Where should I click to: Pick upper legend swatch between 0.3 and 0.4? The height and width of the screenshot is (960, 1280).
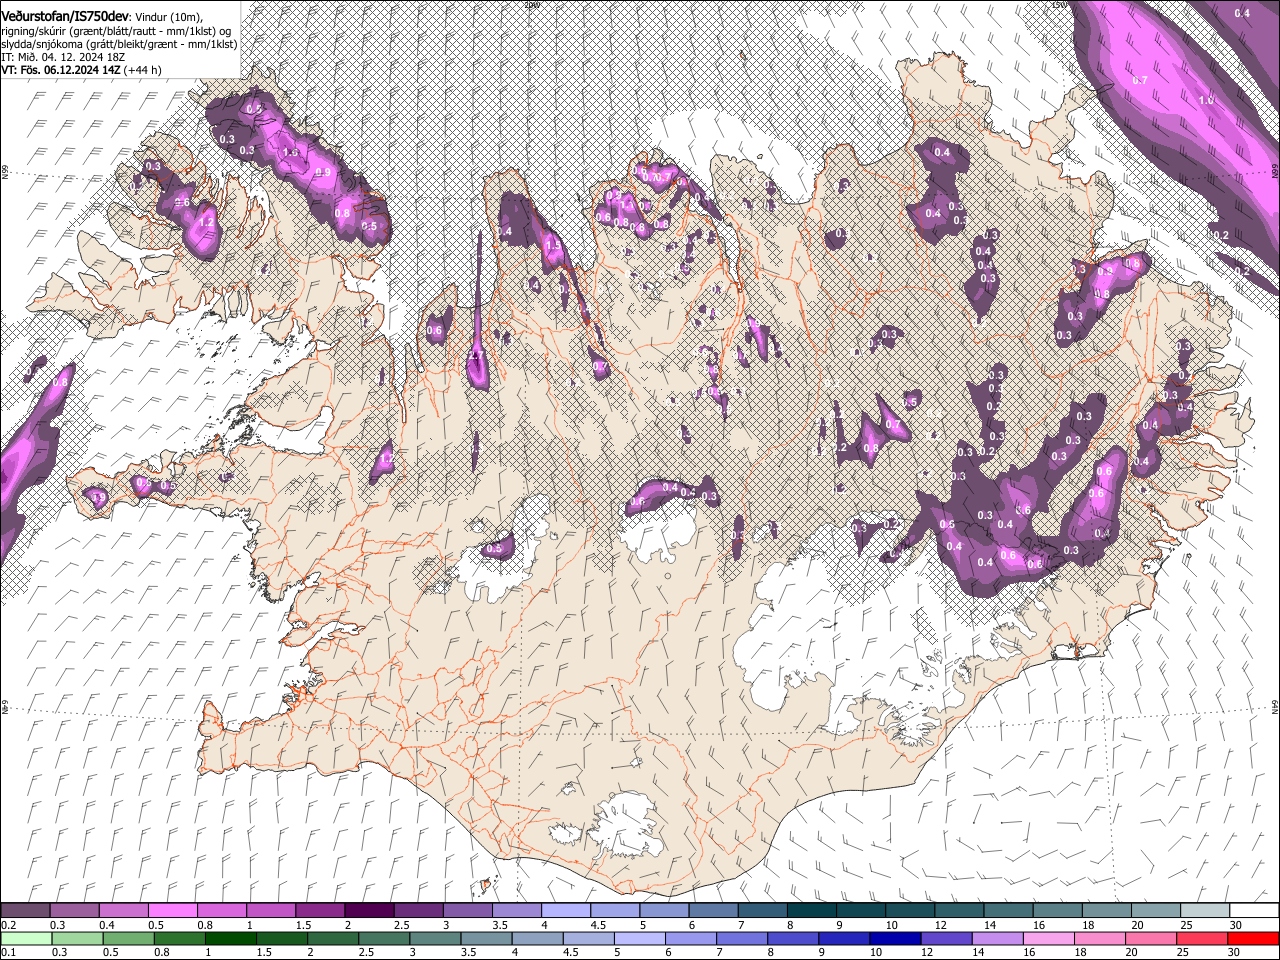coord(74,911)
